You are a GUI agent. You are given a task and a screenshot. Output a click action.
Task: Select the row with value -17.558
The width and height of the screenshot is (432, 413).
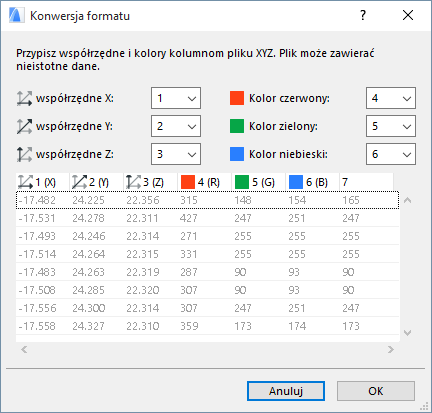coord(207,326)
